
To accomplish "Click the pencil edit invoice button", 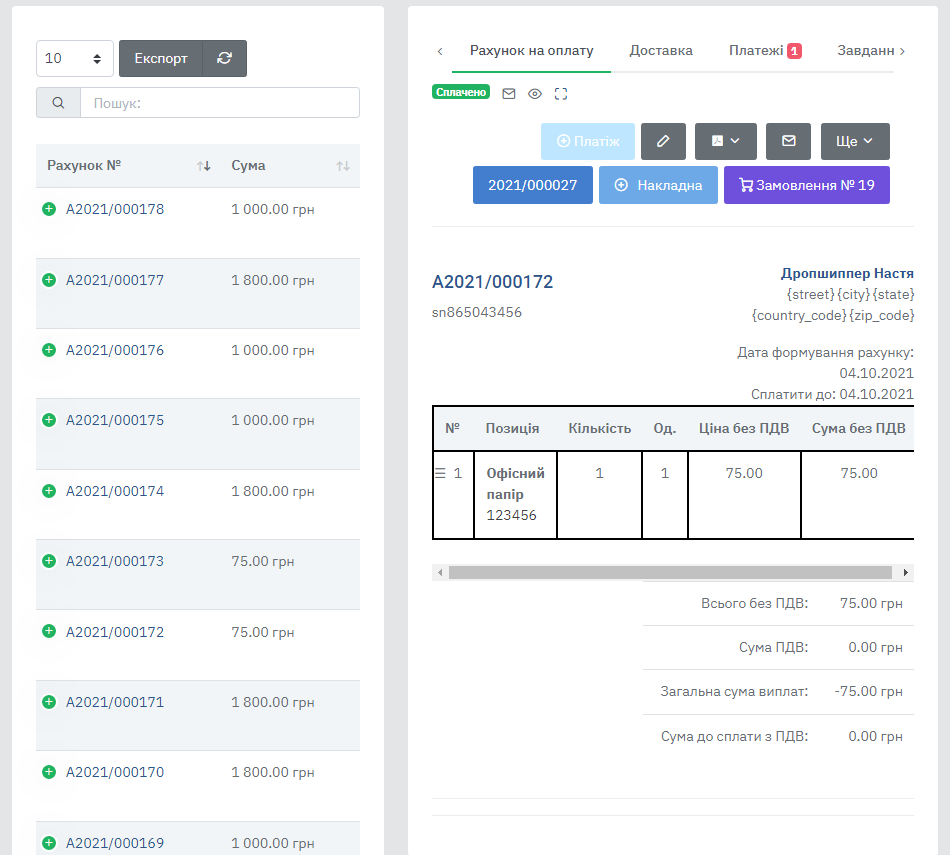I will click(663, 141).
